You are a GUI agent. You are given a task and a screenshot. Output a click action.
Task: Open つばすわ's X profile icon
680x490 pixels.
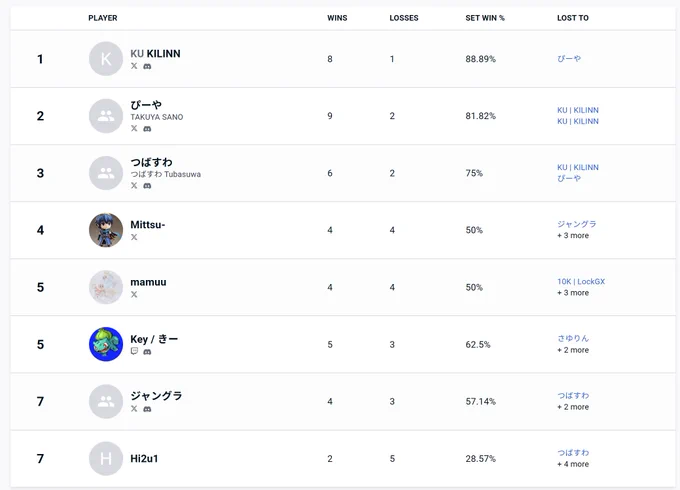(x=134, y=186)
